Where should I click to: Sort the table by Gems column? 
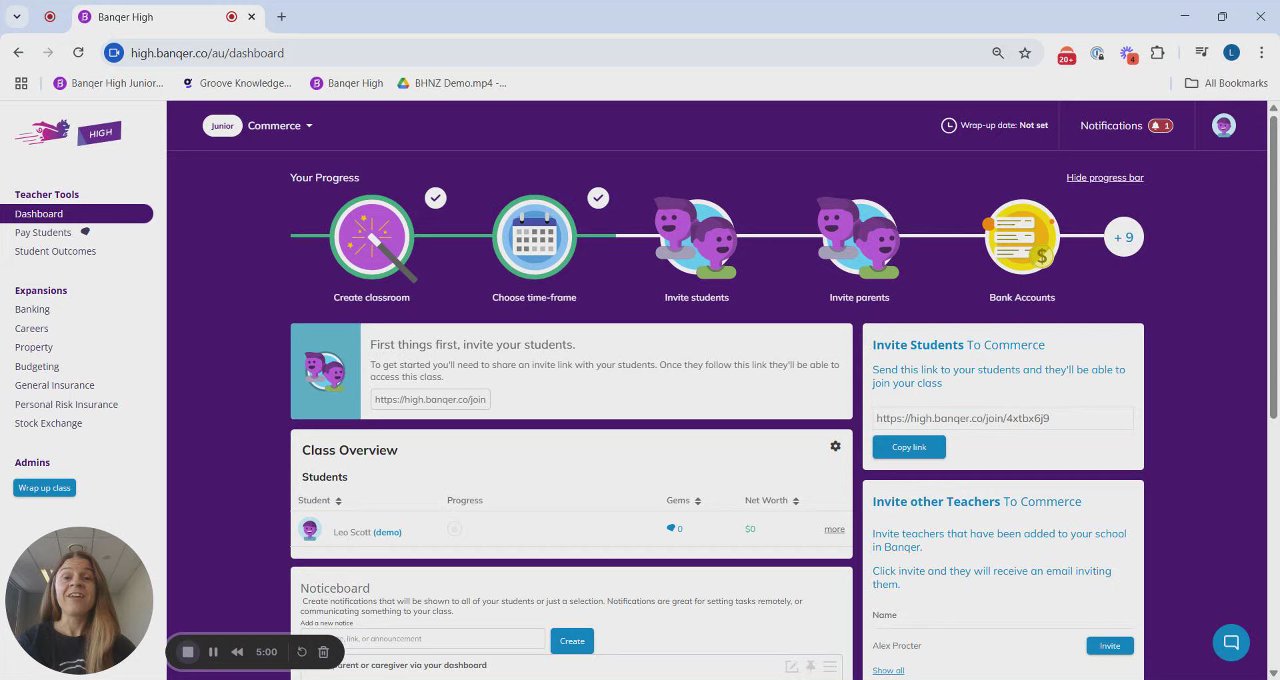point(683,500)
